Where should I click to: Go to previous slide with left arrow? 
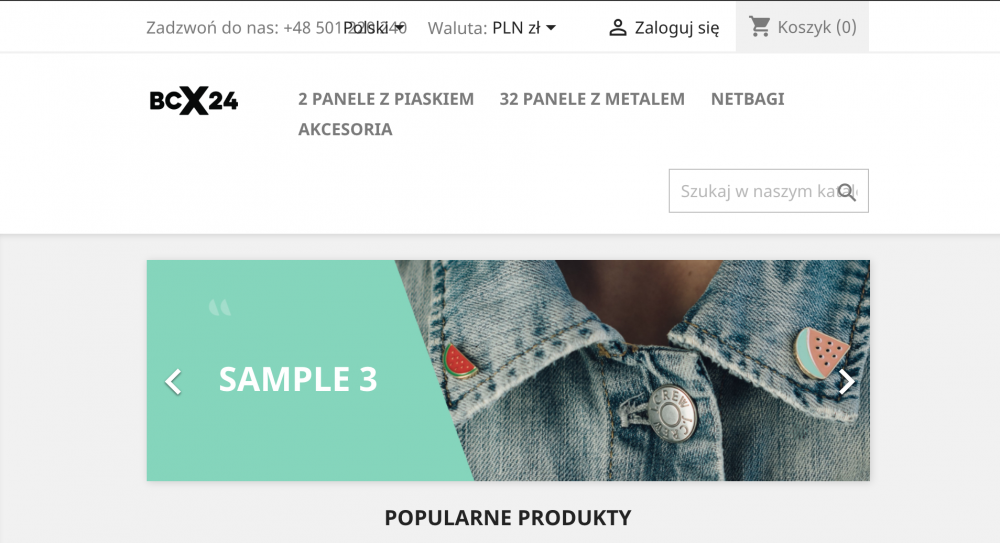point(173,382)
